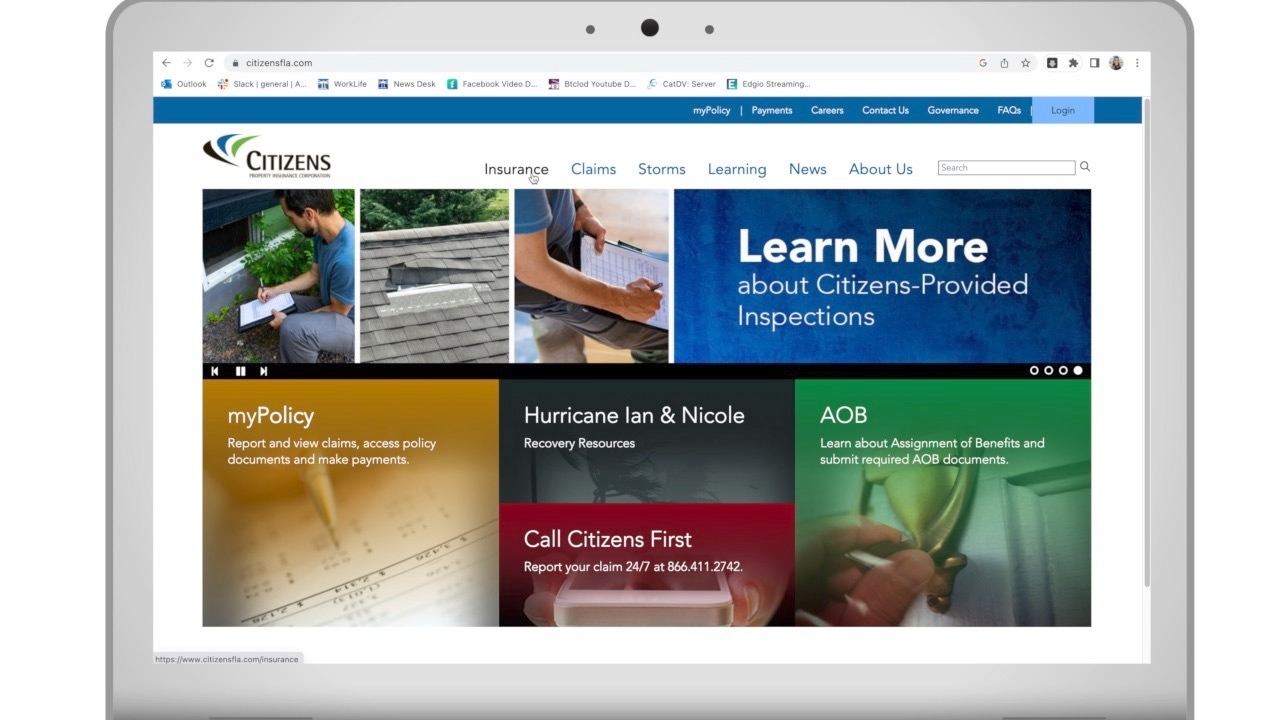
Task: Skip to the next slide
Action: coord(264,371)
